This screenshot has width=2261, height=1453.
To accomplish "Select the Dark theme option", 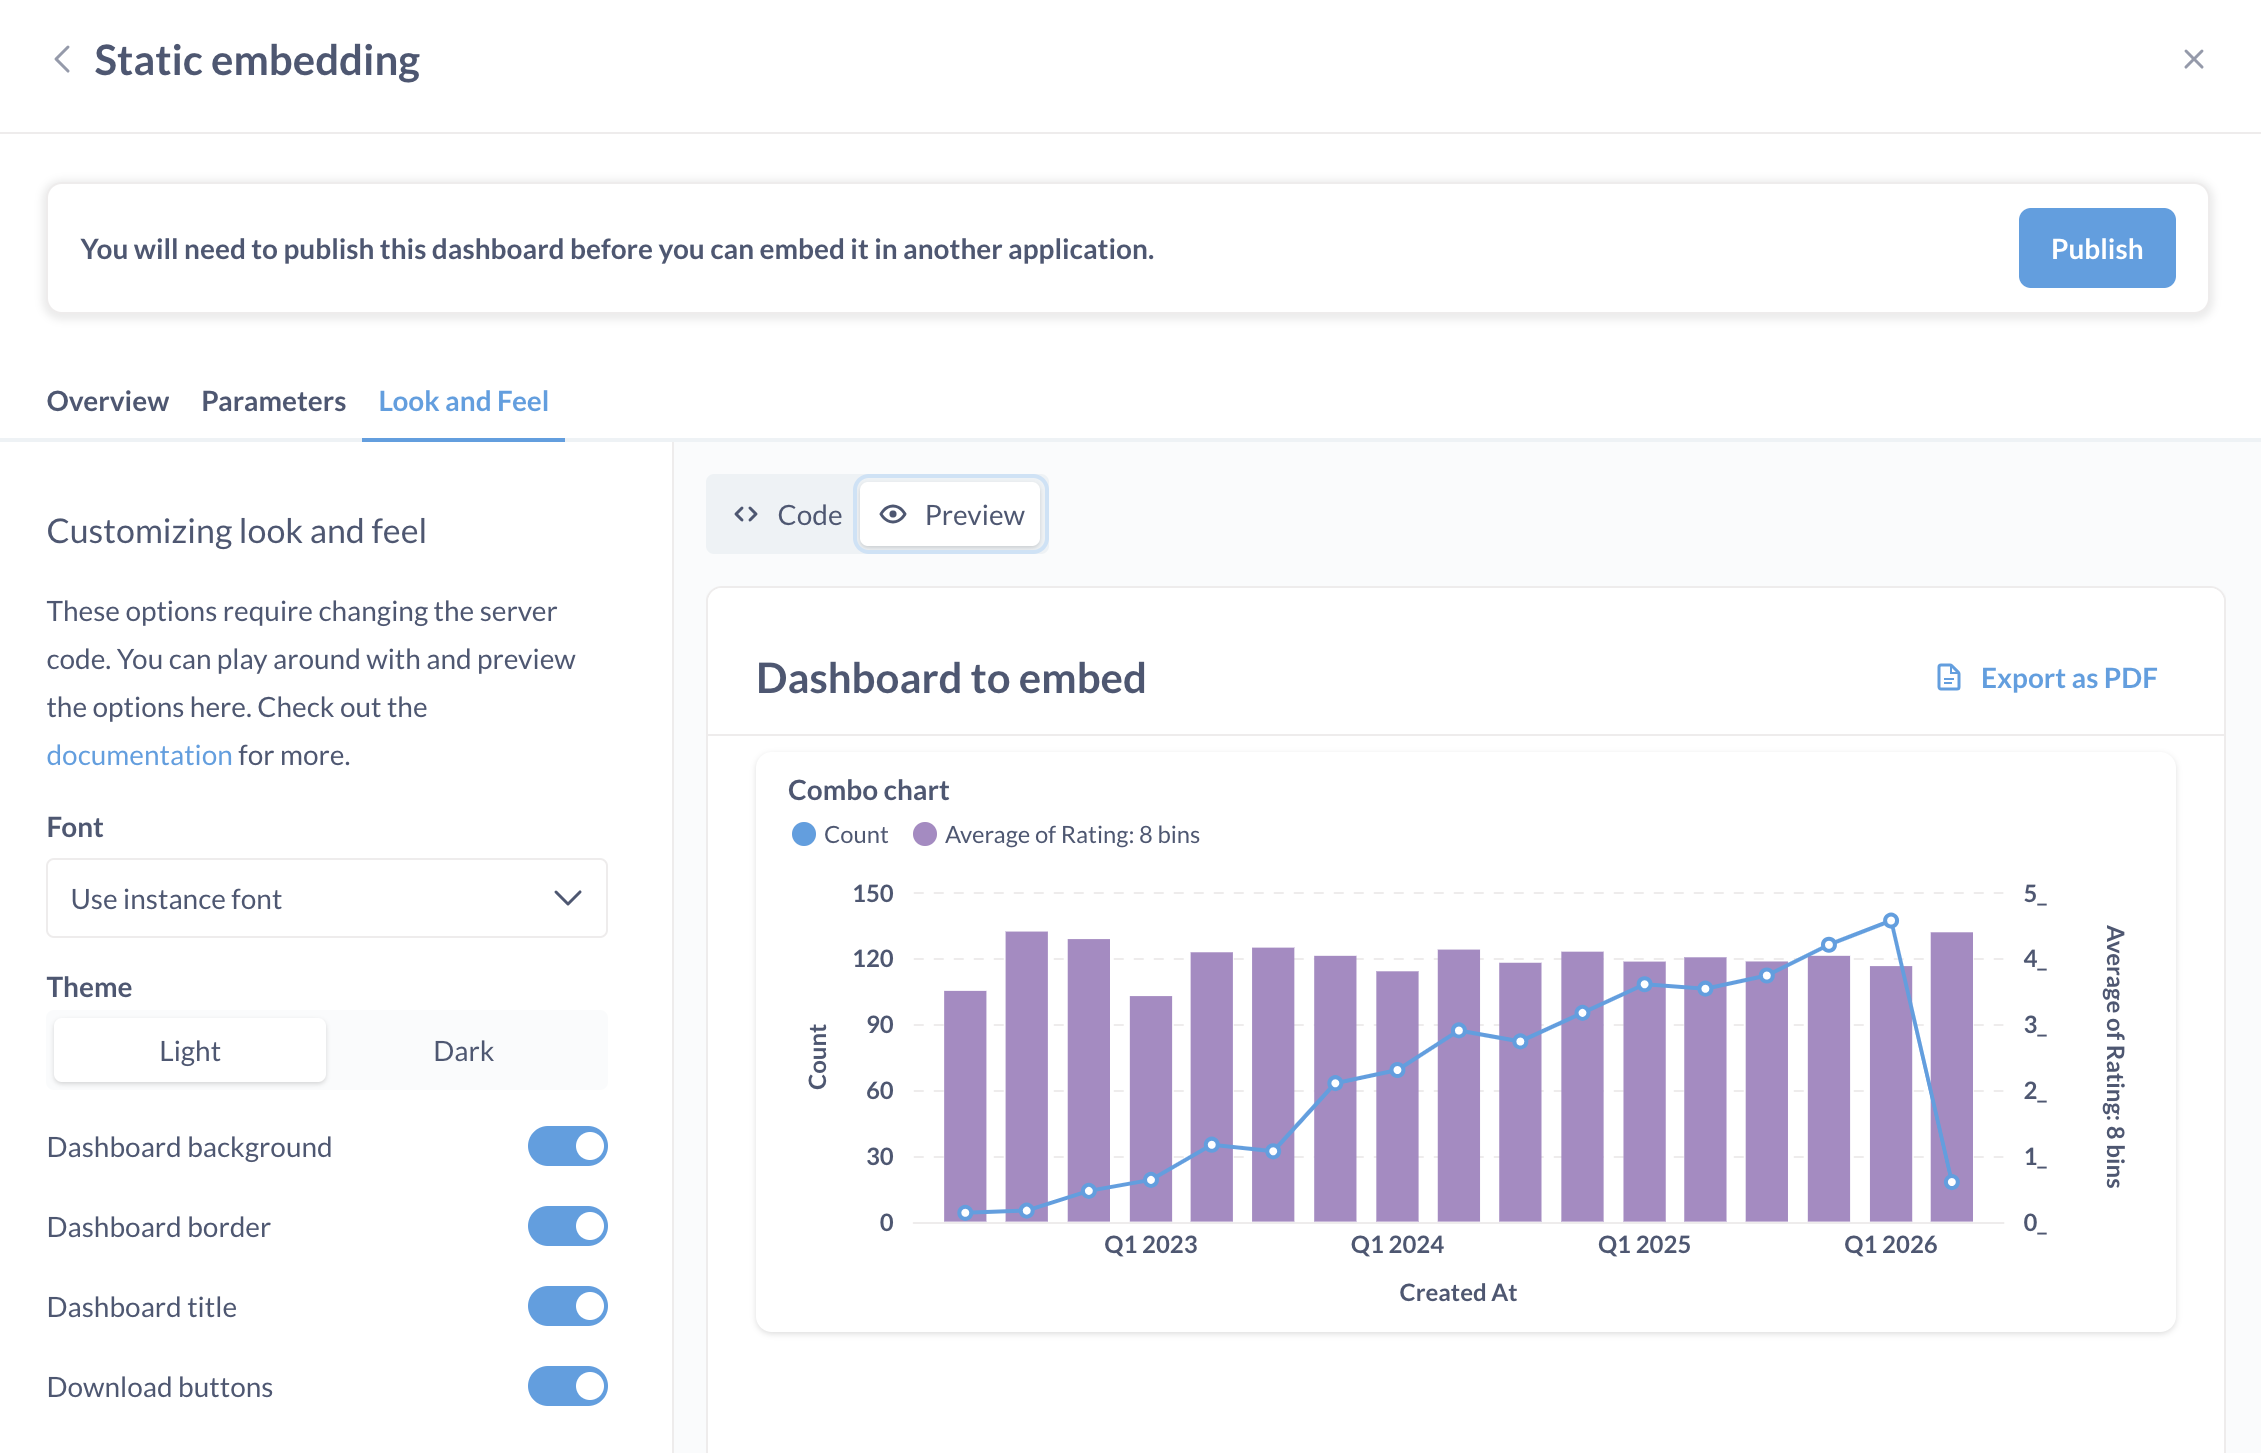I will click(x=463, y=1052).
